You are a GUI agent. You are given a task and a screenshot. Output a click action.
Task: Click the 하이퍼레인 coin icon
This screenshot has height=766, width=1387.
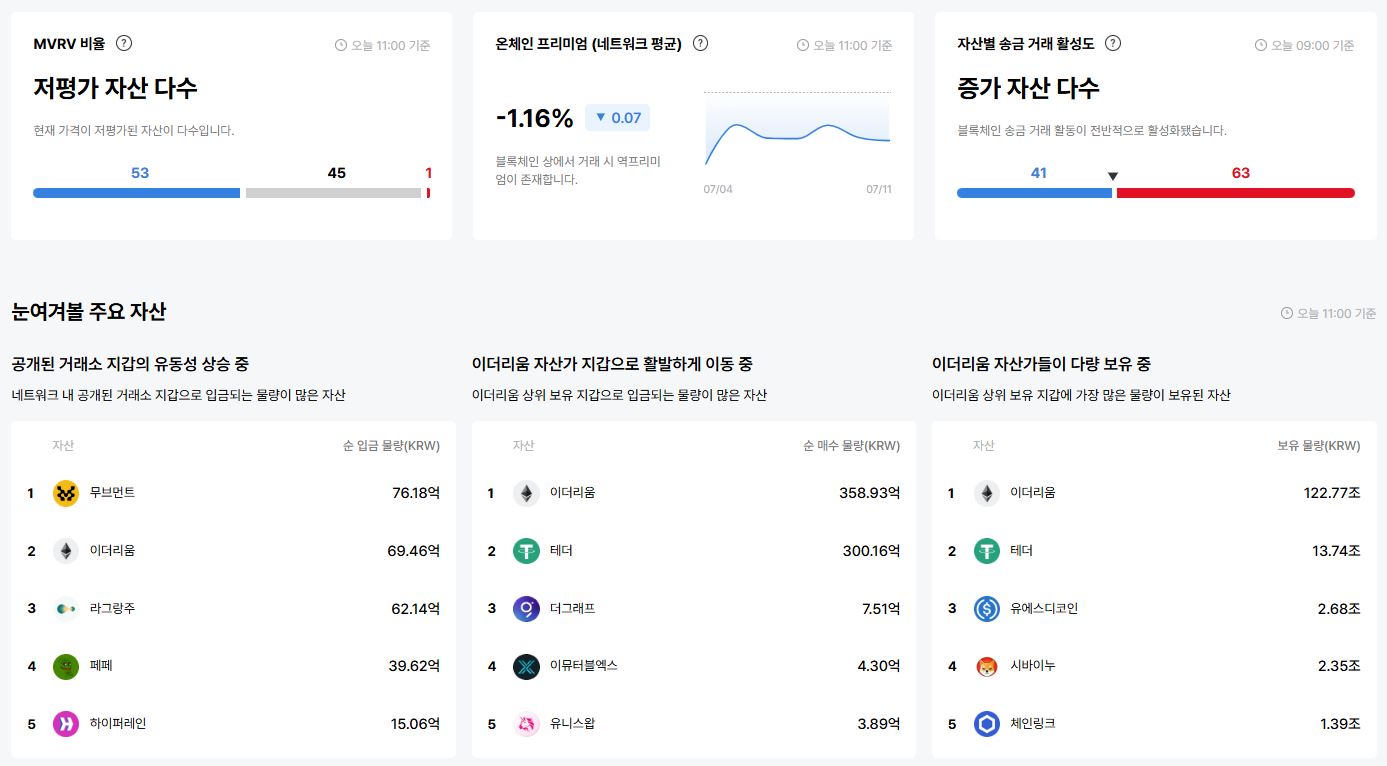click(66, 724)
